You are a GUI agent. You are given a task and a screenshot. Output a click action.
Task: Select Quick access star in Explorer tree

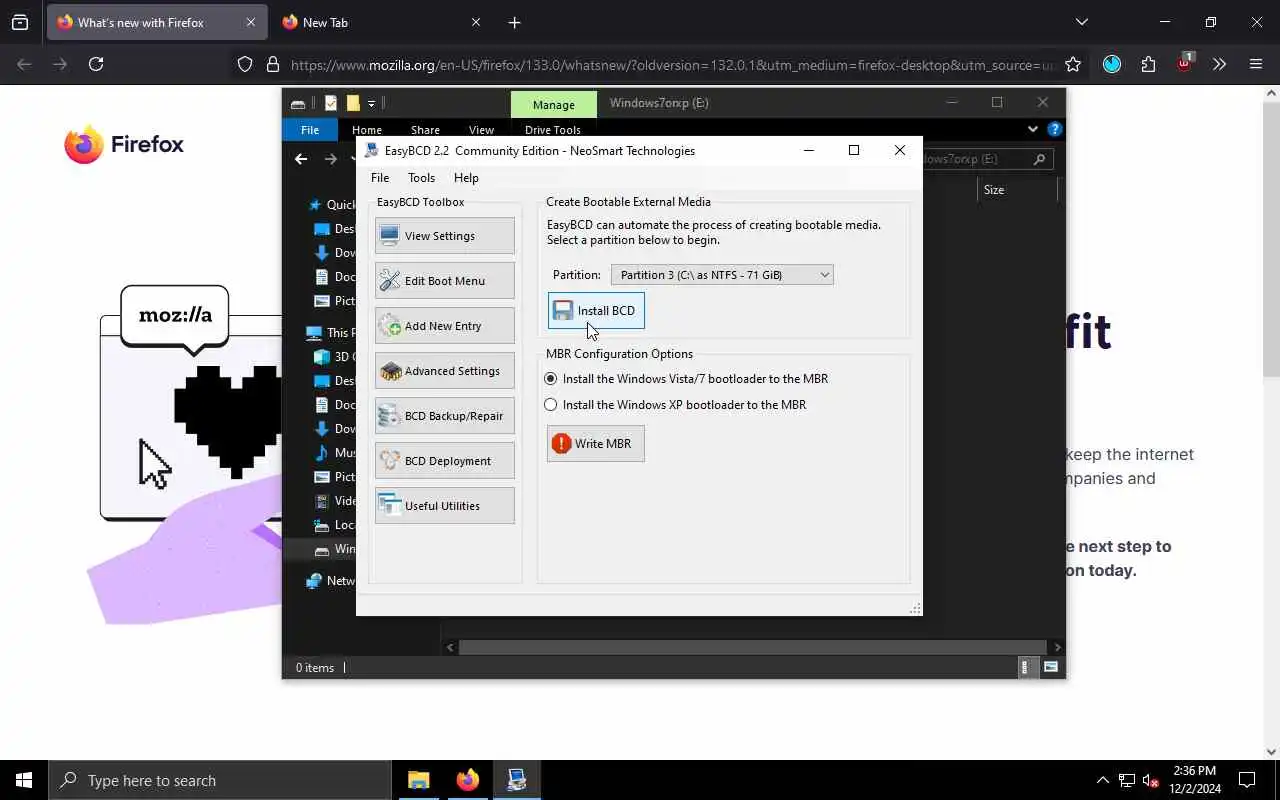(315, 205)
